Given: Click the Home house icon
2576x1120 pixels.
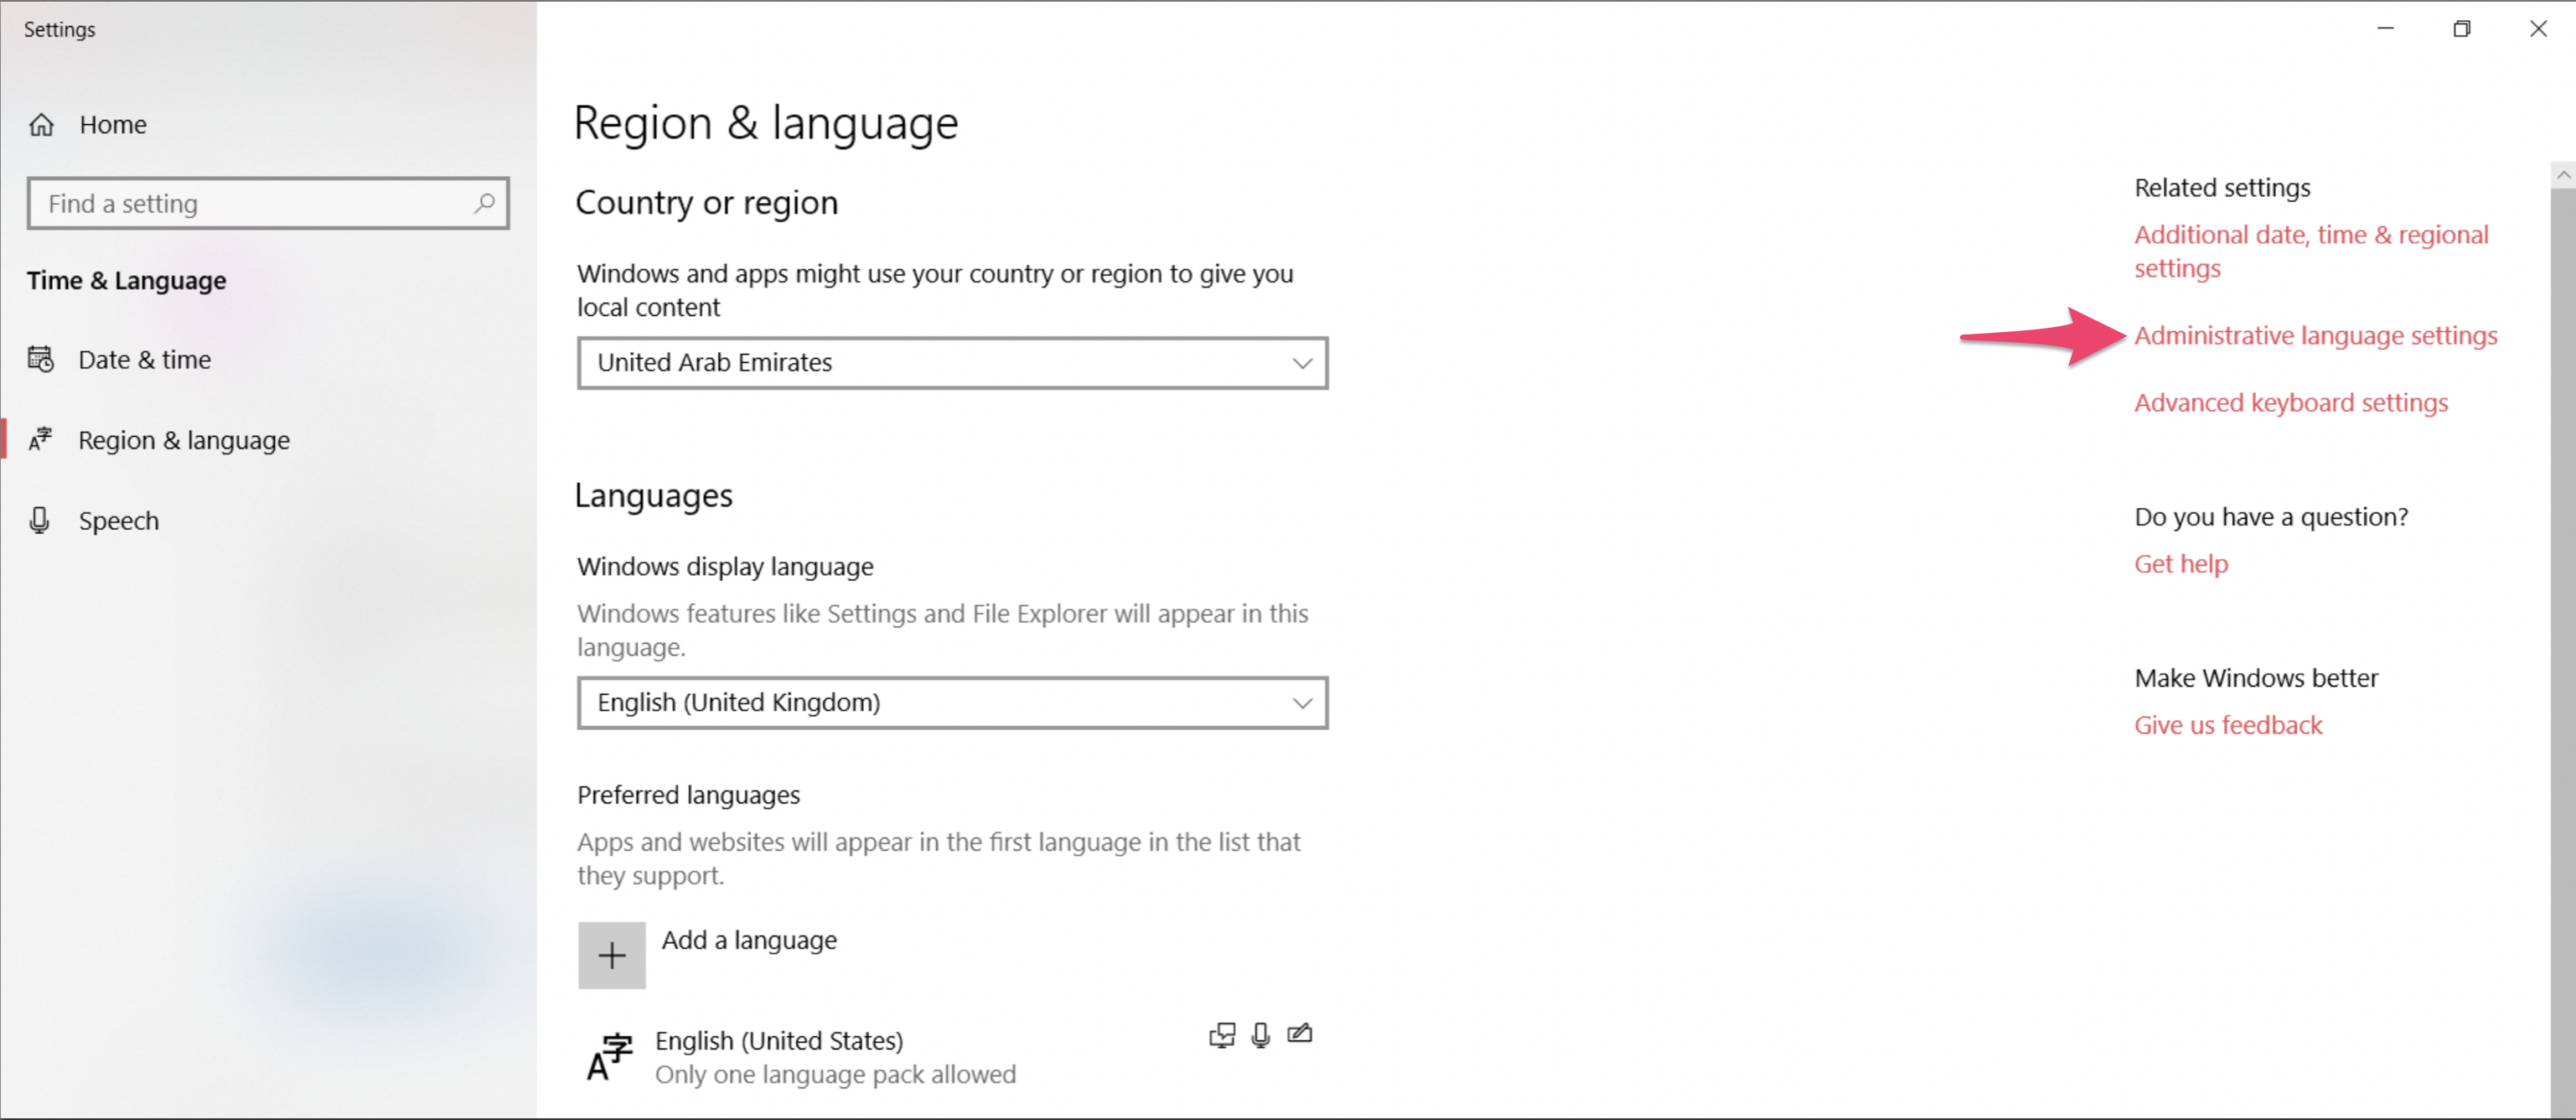Looking at the screenshot, I should 41,125.
